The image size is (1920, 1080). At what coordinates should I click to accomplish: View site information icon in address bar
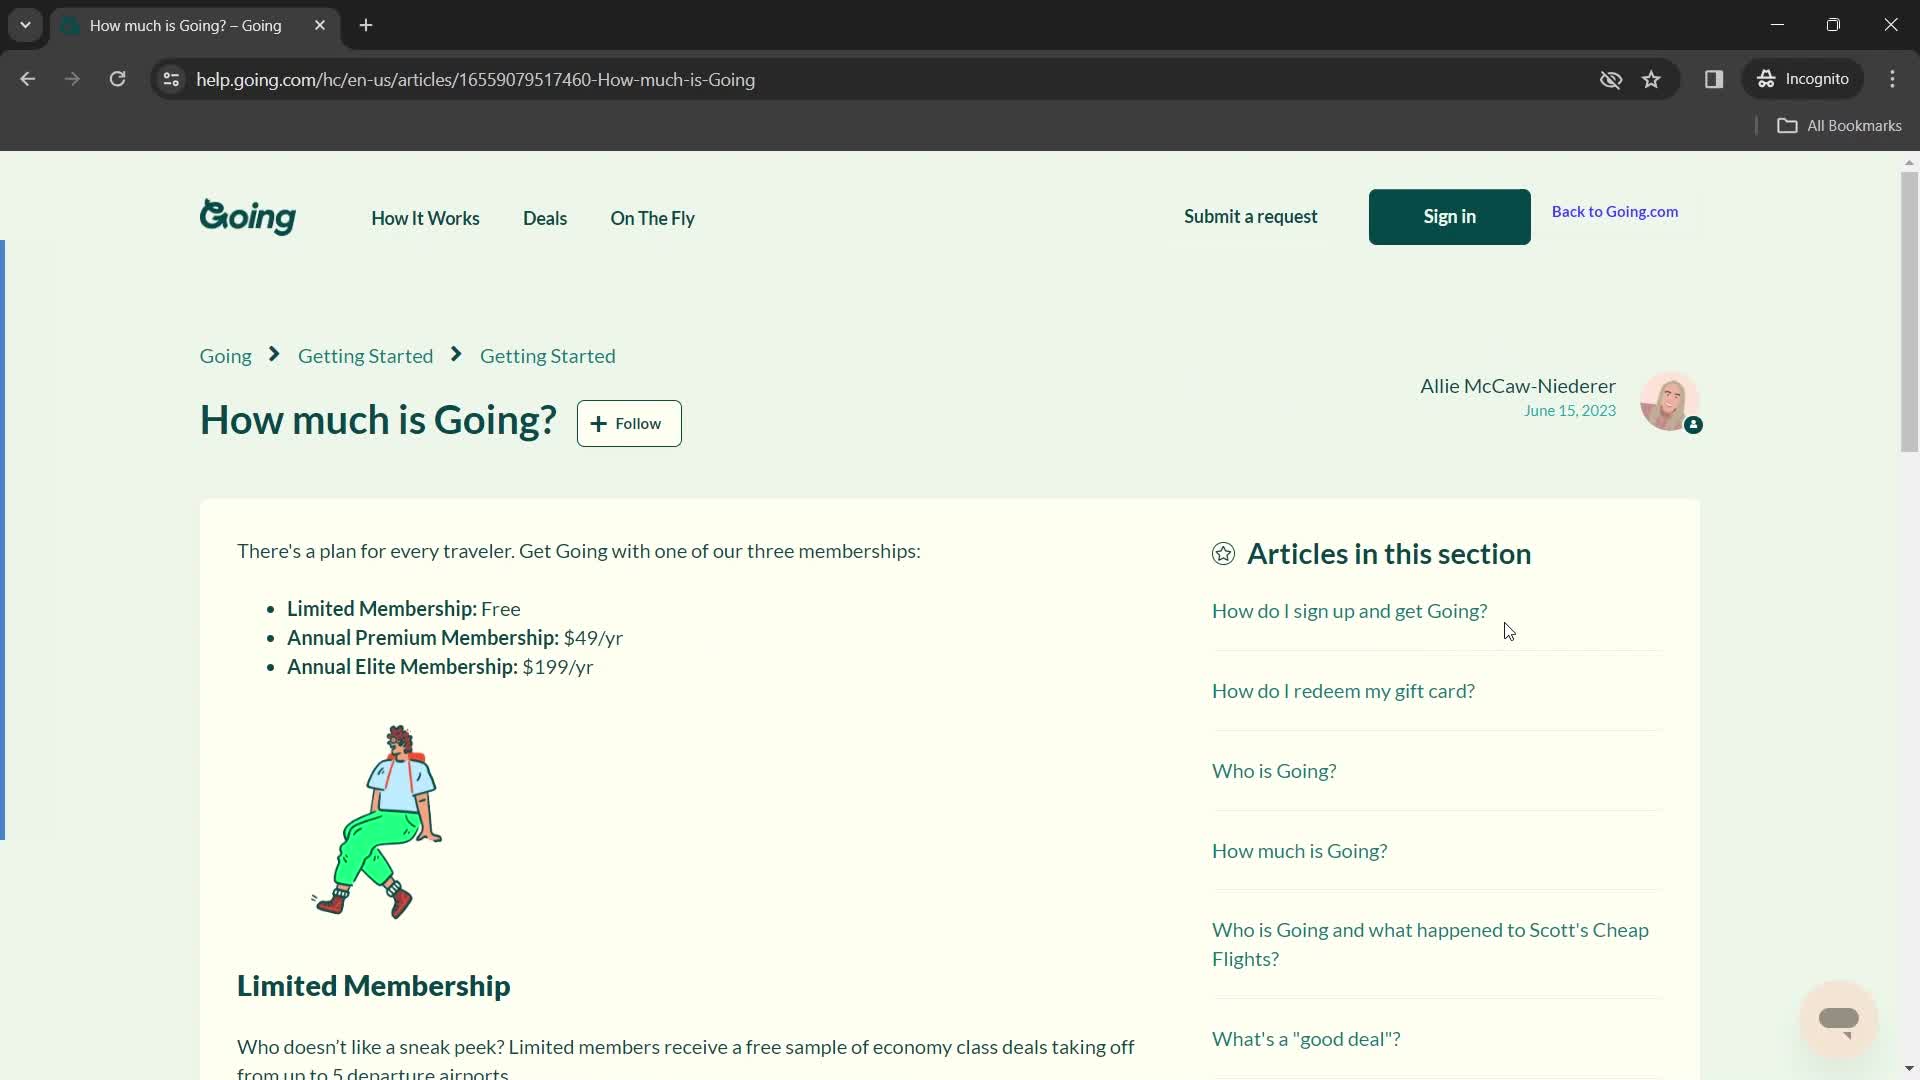coord(171,79)
